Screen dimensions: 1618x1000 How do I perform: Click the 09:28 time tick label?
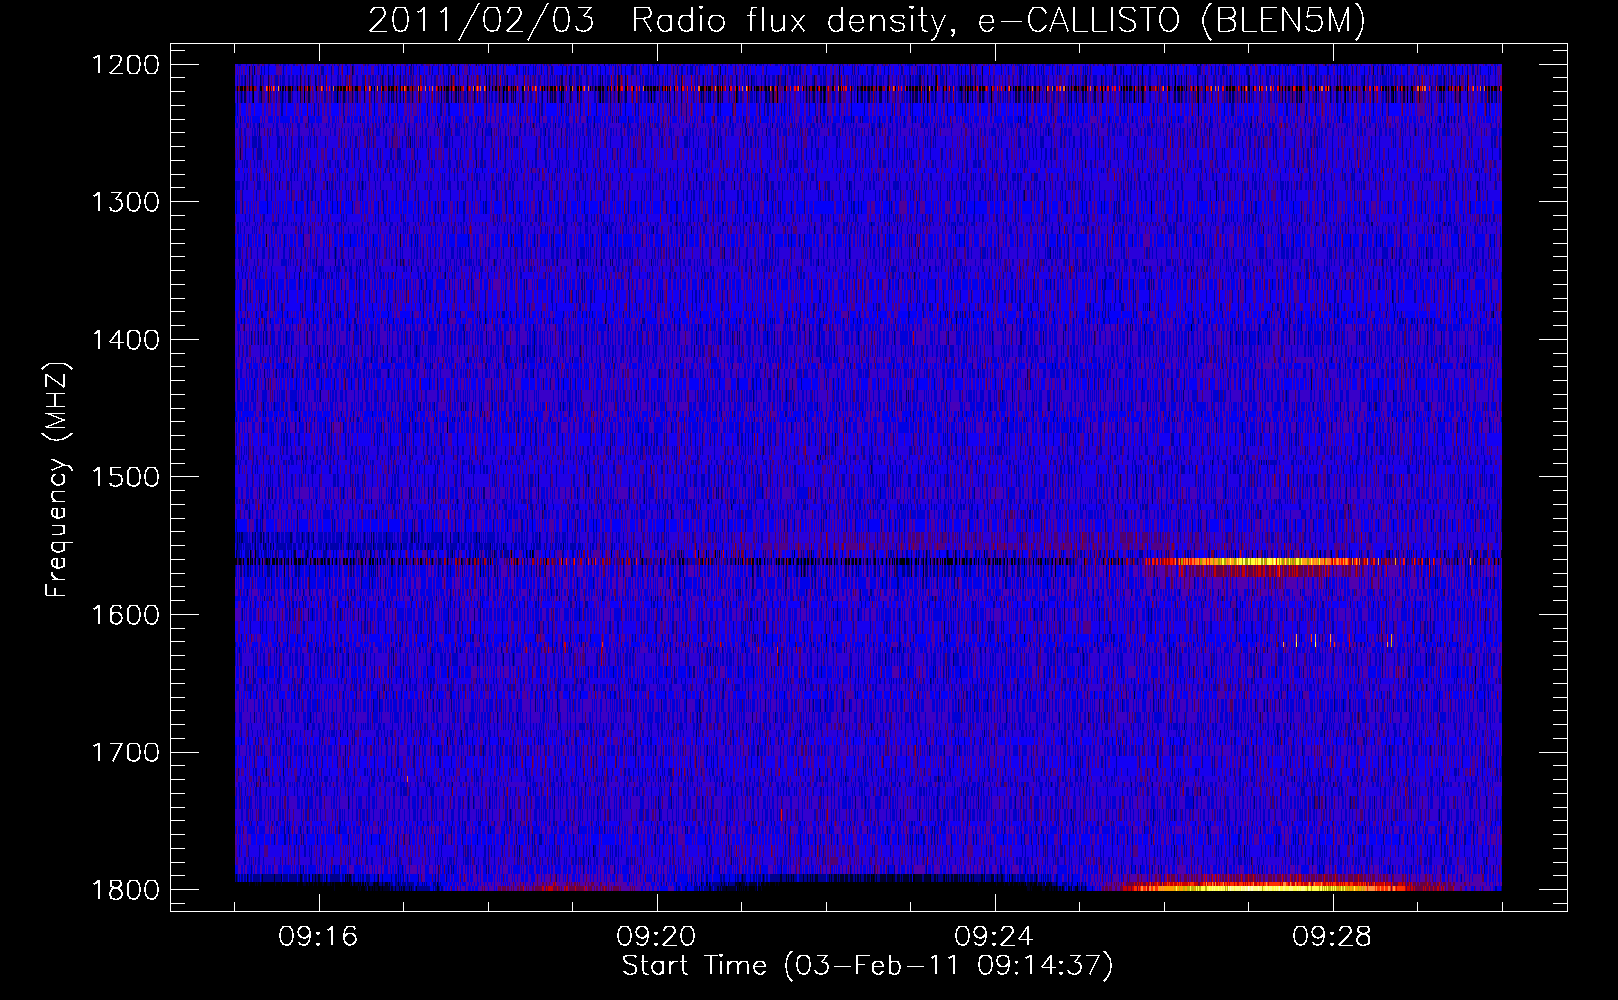(x=1332, y=937)
